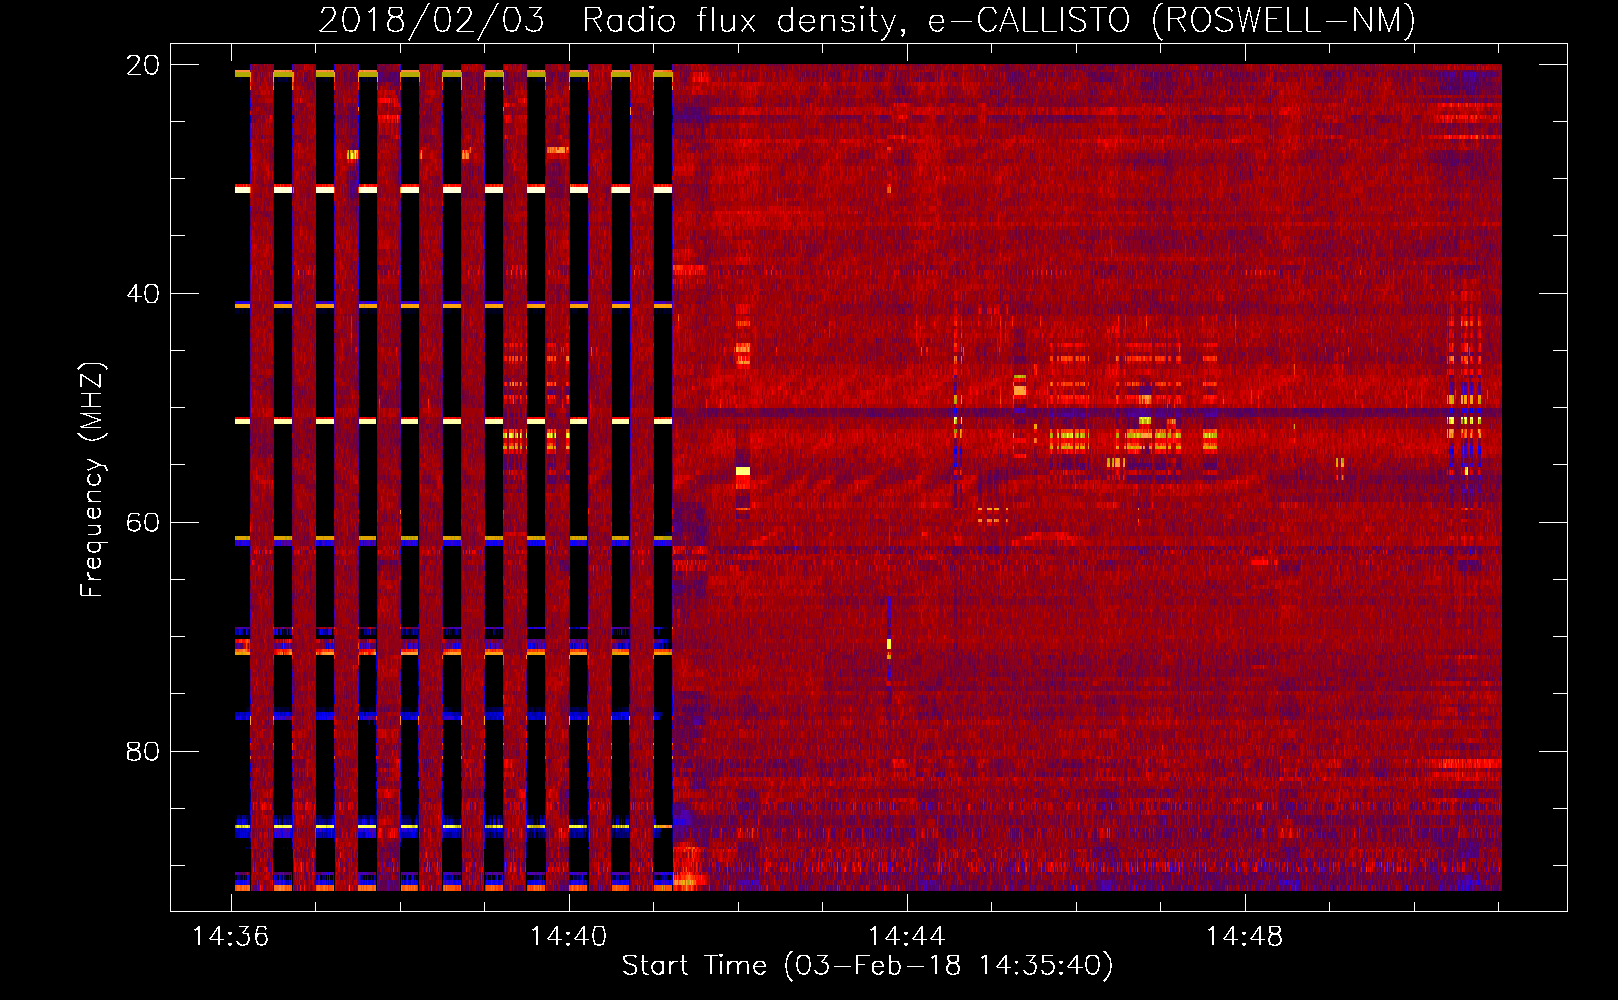Viewport: 1618px width, 1000px height.
Task: Click the 80 frequency tick label
Action: (x=143, y=752)
